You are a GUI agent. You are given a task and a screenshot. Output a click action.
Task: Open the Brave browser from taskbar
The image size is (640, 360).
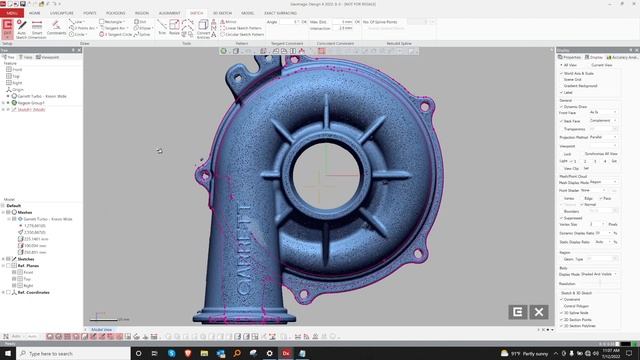[188, 353]
